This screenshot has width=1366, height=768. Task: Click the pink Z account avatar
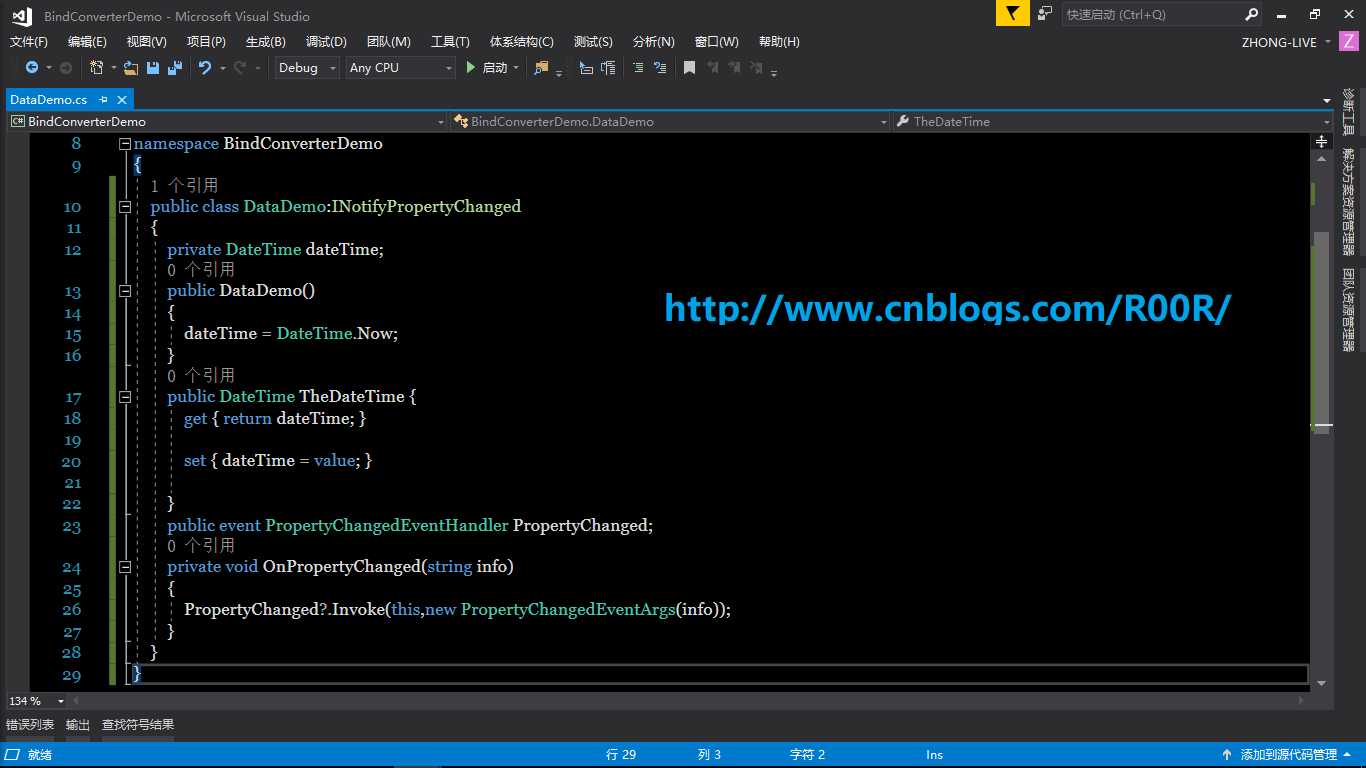tap(1349, 42)
